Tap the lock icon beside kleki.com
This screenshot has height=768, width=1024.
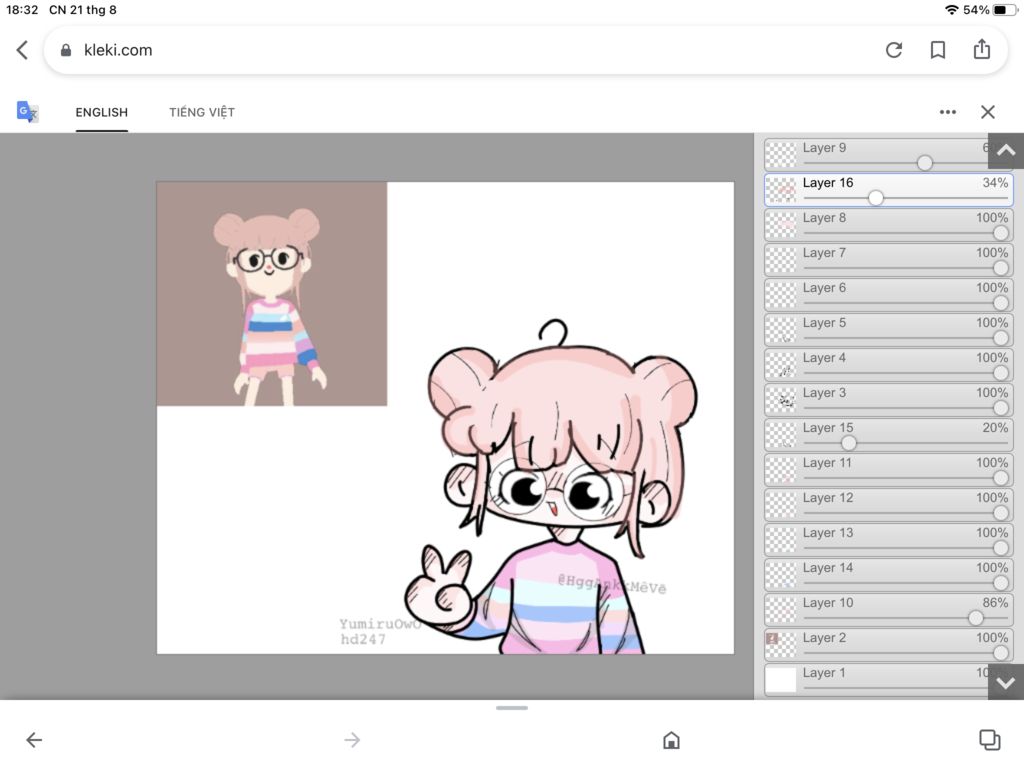click(65, 50)
